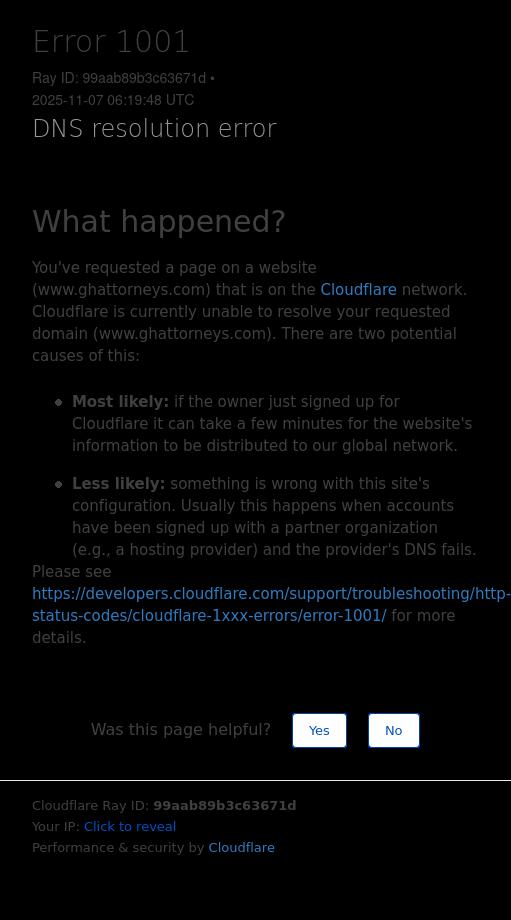Viewport: 511px width, 920px height.
Task: Click the DNS resolution error heading
Action: [154, 128]
